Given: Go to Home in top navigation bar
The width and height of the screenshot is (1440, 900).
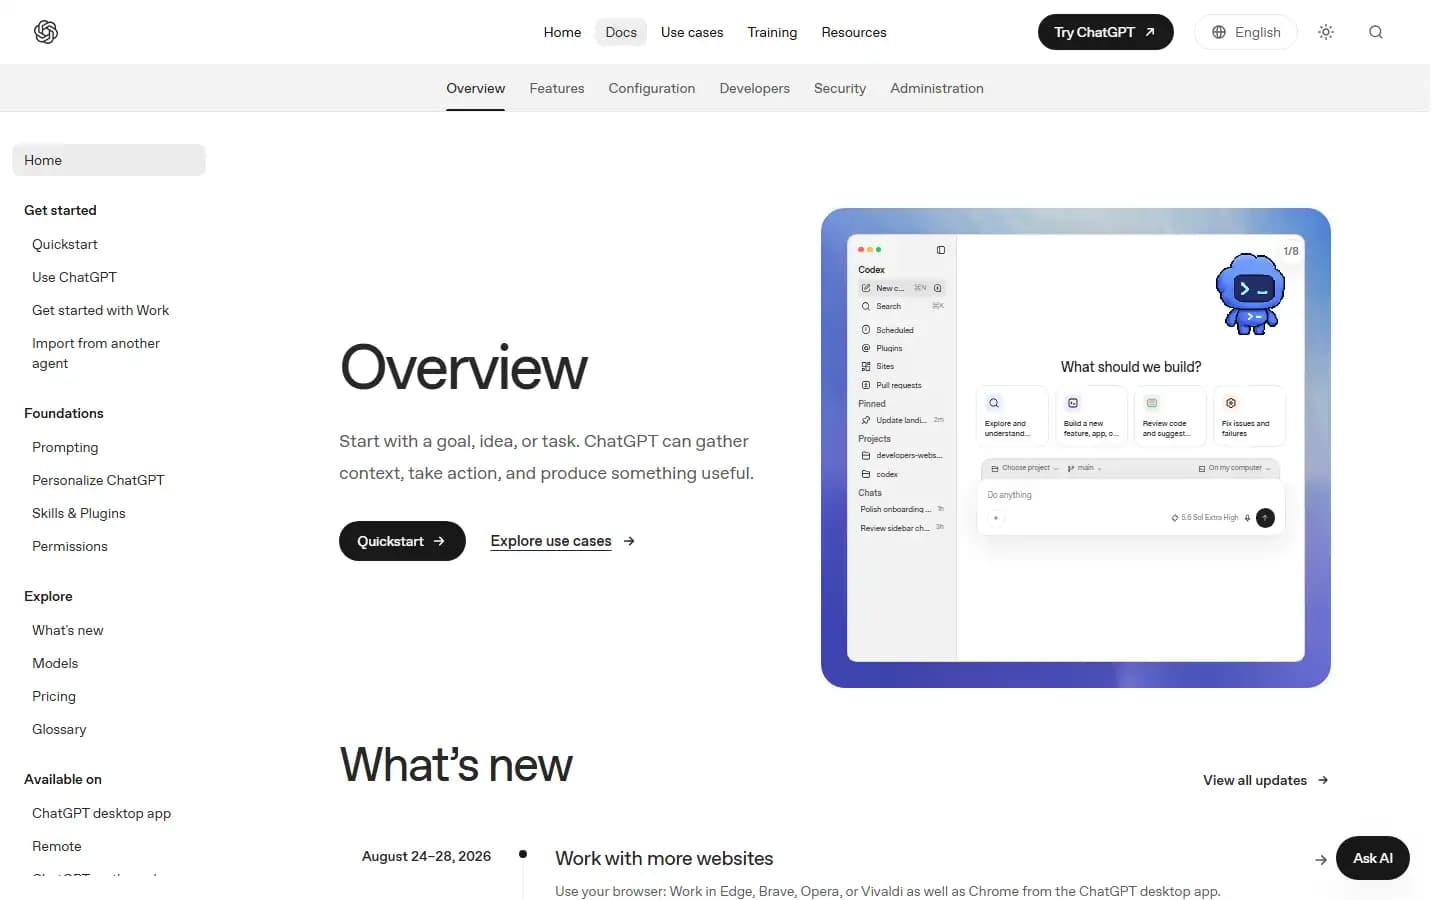Looking at the screenshot, I should (562, 32).
